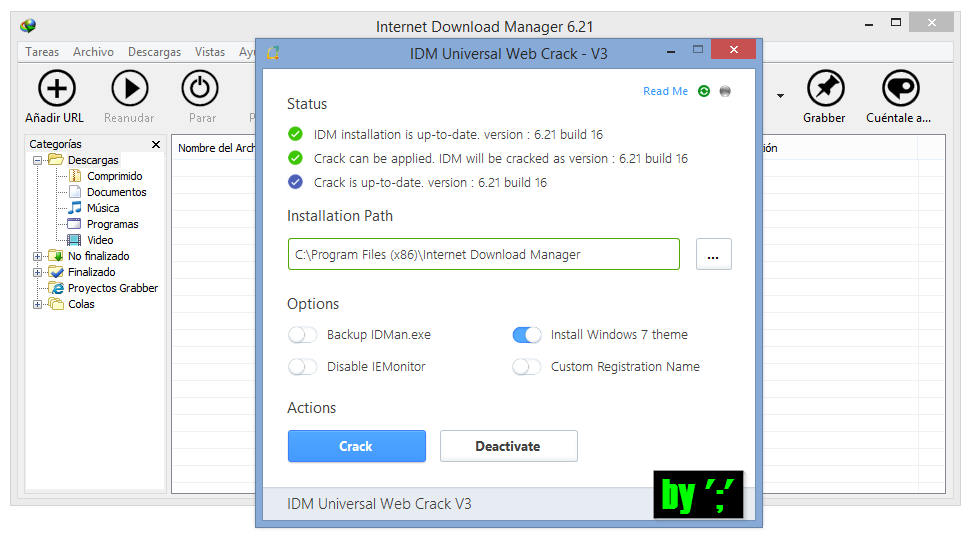This screenshot has height=538, width=970.
Task: Select the Proyectos Grabber item
Action: coord(113,288)
